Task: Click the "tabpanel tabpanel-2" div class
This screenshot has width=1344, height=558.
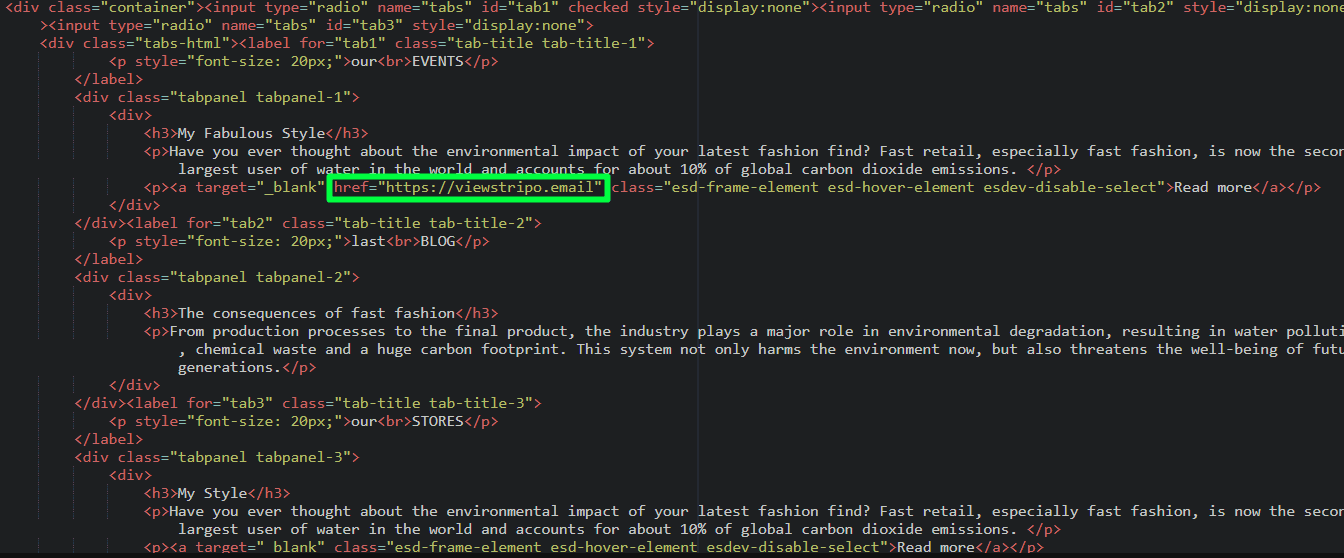Action: pos(260,277)
